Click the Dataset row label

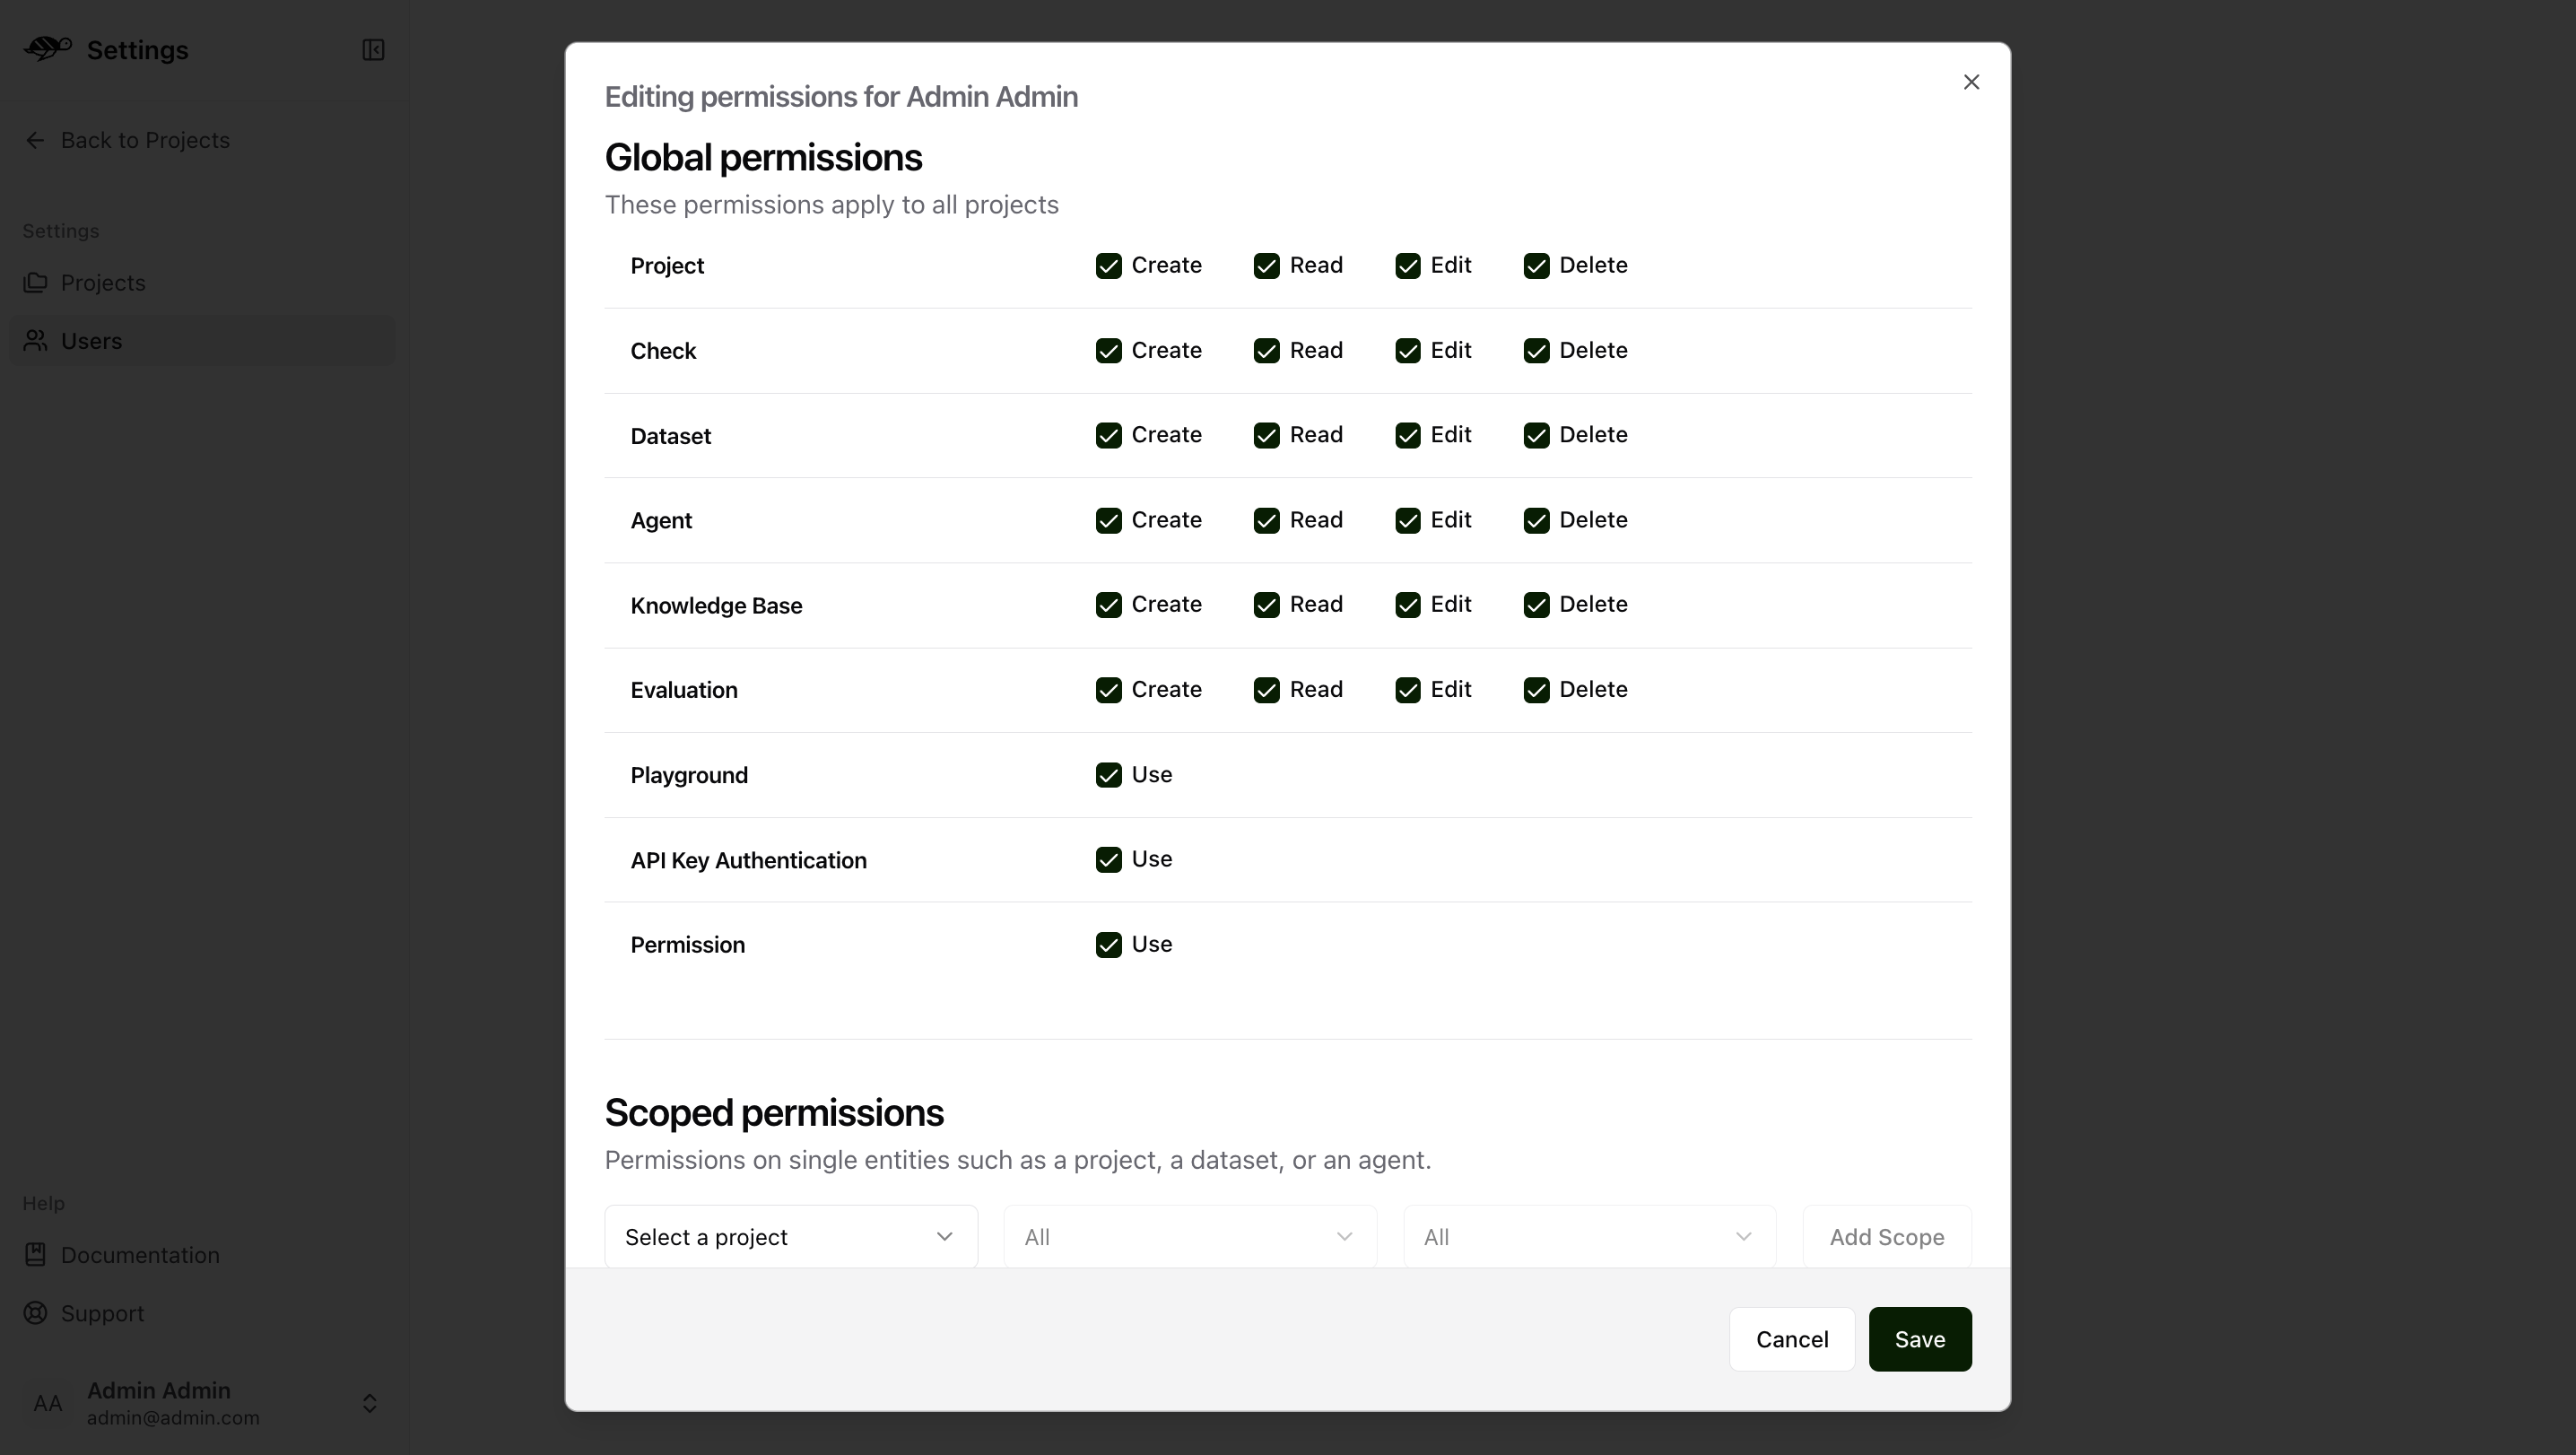click(x=670, y=436)
